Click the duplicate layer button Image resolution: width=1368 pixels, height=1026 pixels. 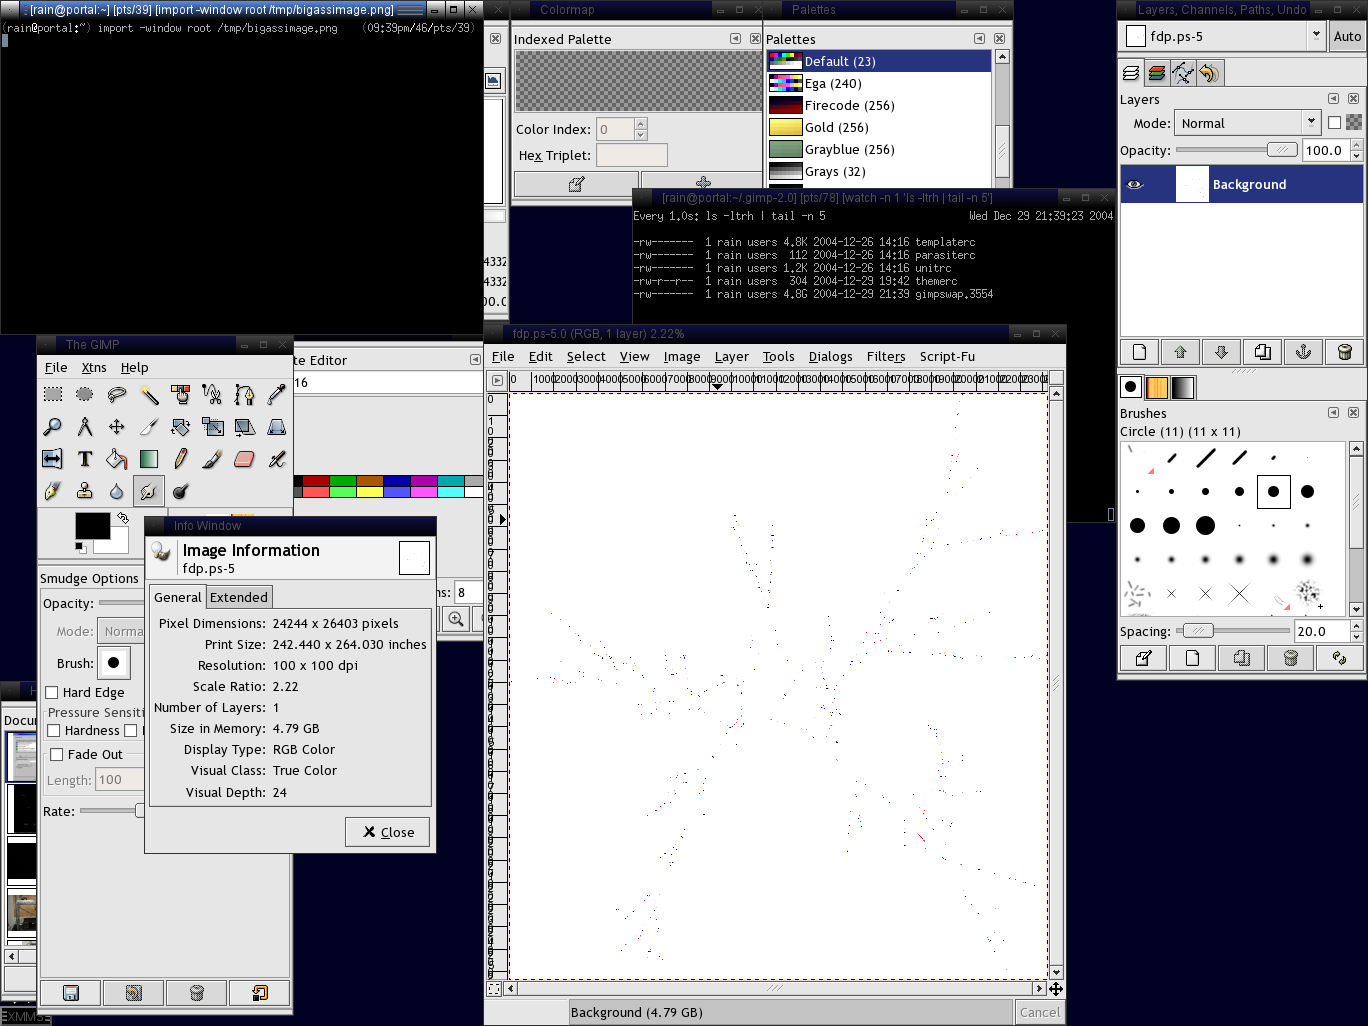pos(1262,352)
